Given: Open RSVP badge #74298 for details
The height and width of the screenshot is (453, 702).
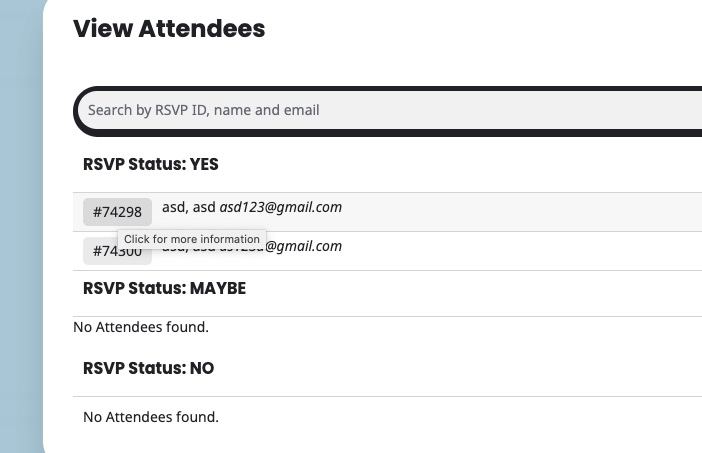Looking at the screenshot, I should click(117, 212).
